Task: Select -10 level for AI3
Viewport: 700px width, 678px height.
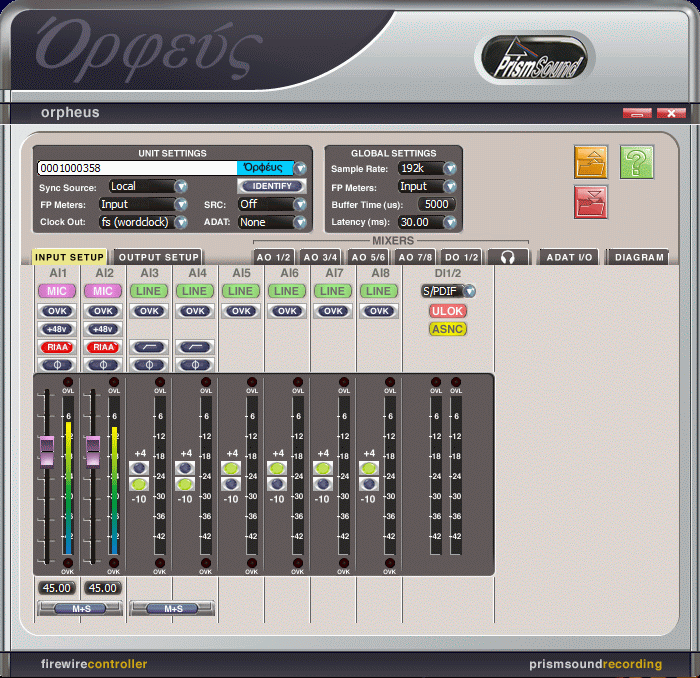Action: point(139,484)
